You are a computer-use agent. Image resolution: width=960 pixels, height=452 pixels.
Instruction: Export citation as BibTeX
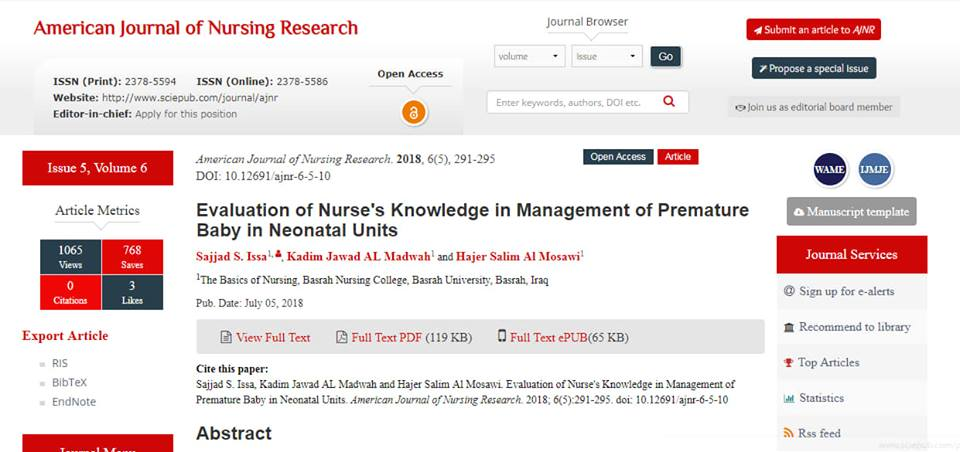click(x=70, y=382)
